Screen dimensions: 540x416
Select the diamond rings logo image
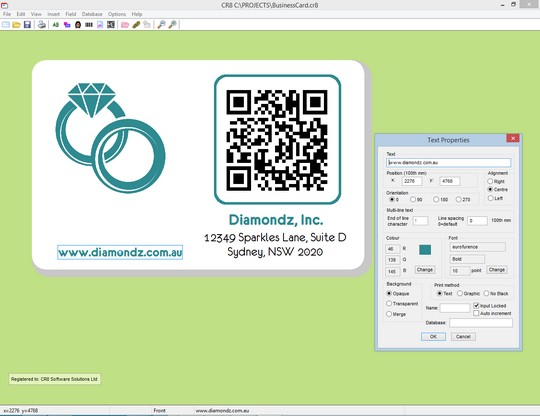[x=110, y=138]
